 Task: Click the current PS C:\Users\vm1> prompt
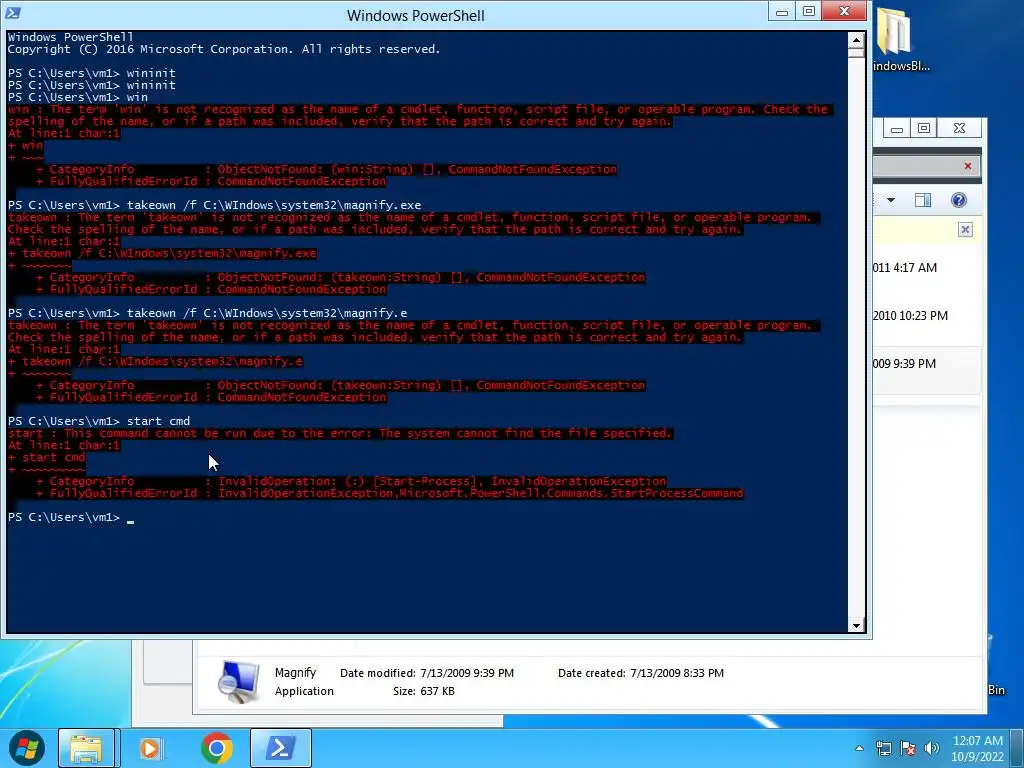click(64, 517)
